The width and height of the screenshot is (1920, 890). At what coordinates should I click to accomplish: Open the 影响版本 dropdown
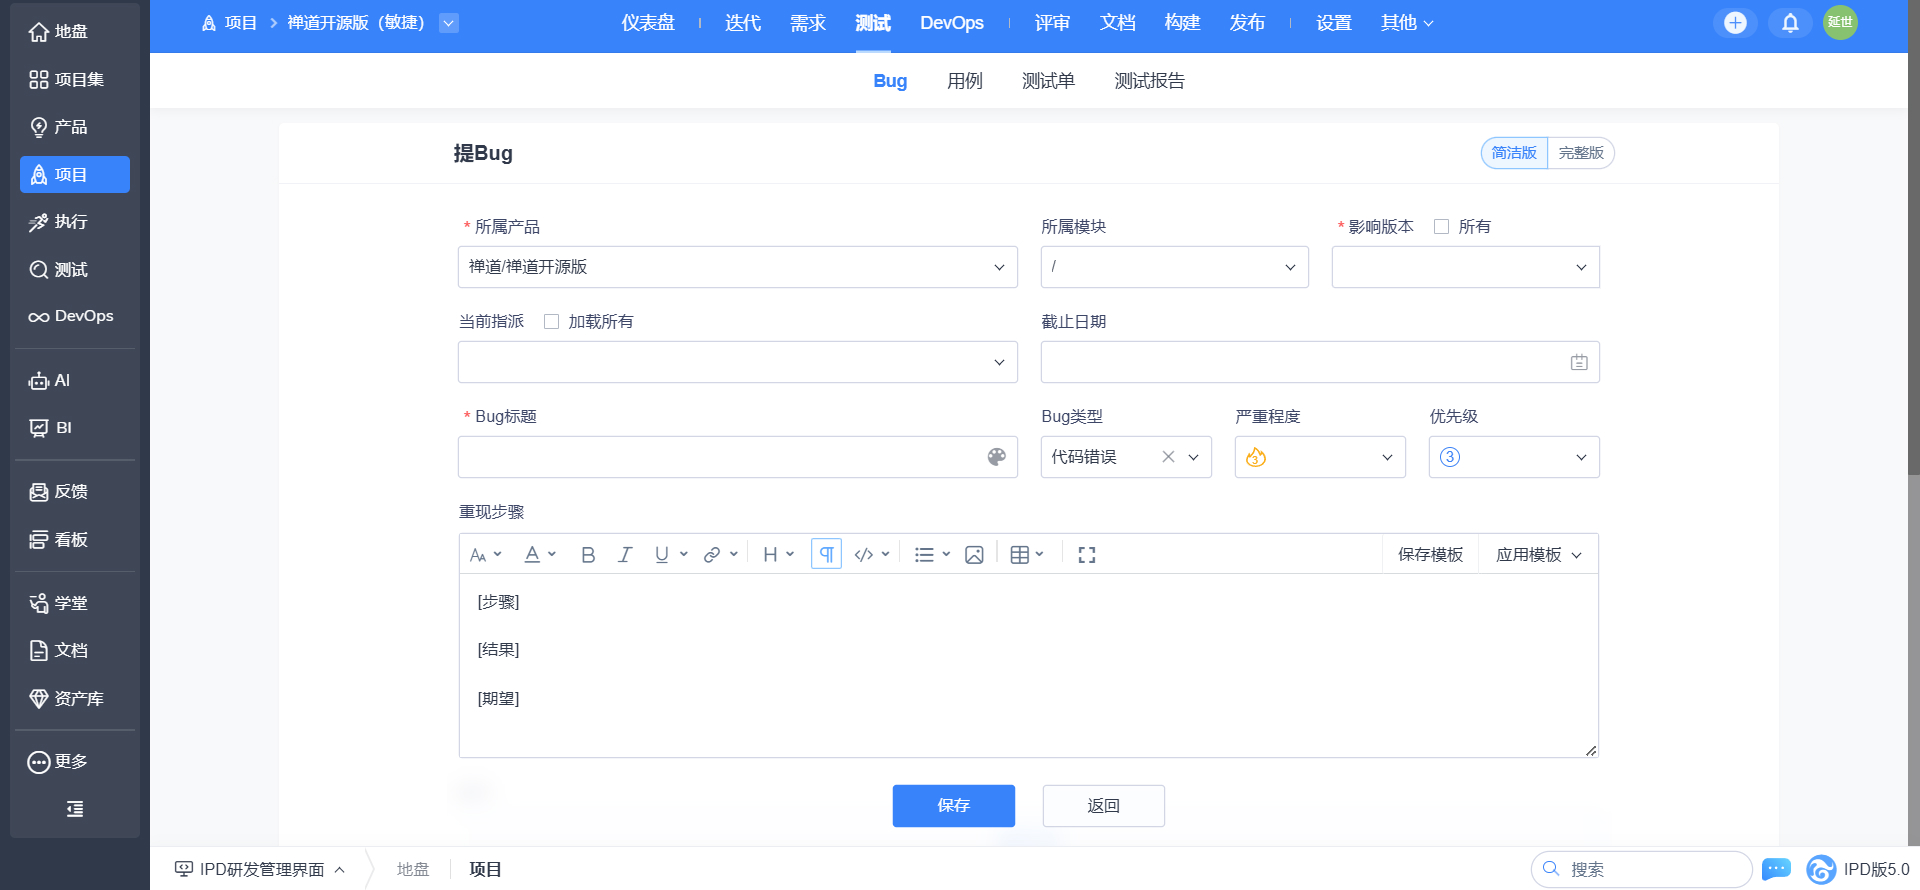click(1466, 267)
